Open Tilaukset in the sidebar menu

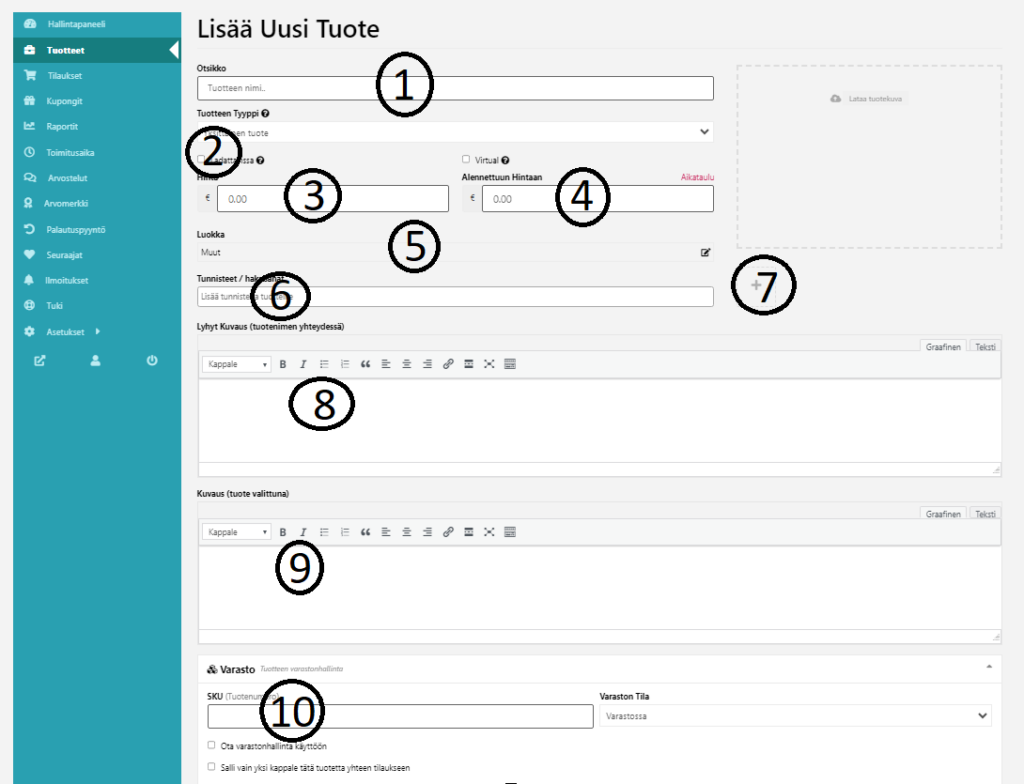[64, 75]
